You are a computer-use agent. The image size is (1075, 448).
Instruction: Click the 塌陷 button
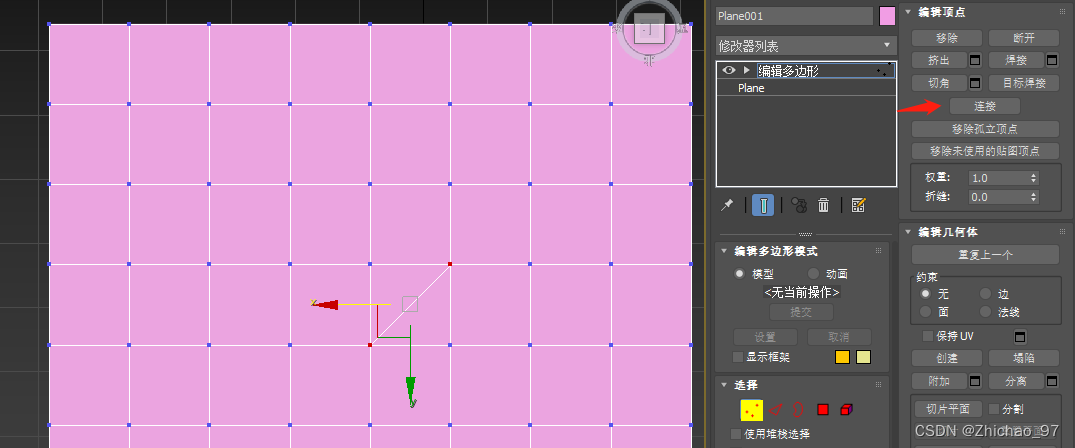click(1024, 358)
